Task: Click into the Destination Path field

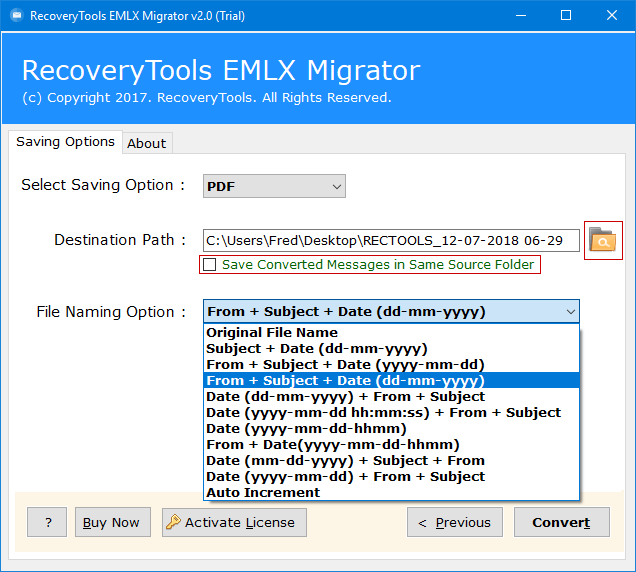Action: (391, 241)
